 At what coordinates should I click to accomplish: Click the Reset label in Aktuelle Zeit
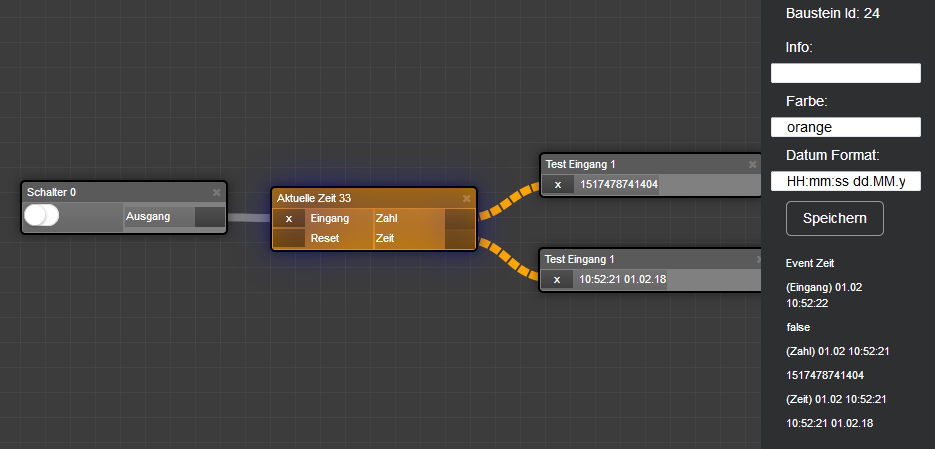(325, 239)
